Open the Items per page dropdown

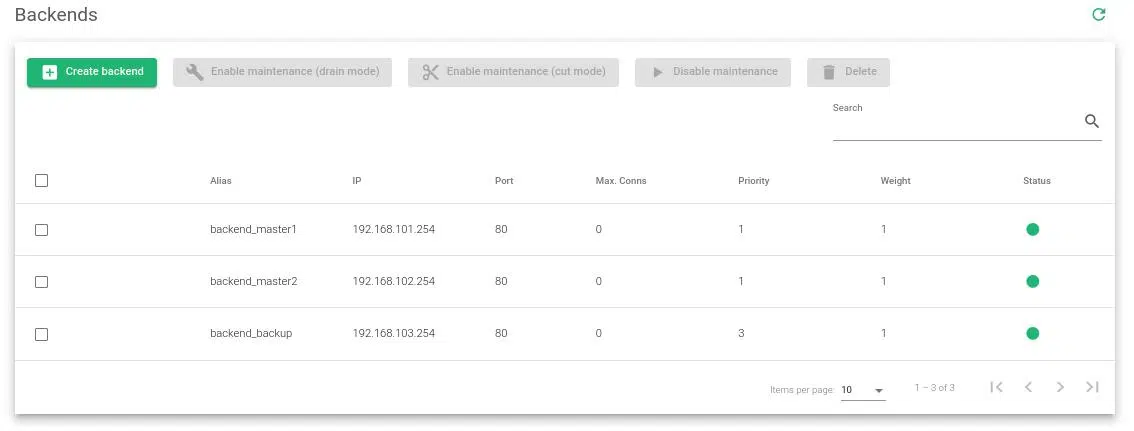click(863, 390)
